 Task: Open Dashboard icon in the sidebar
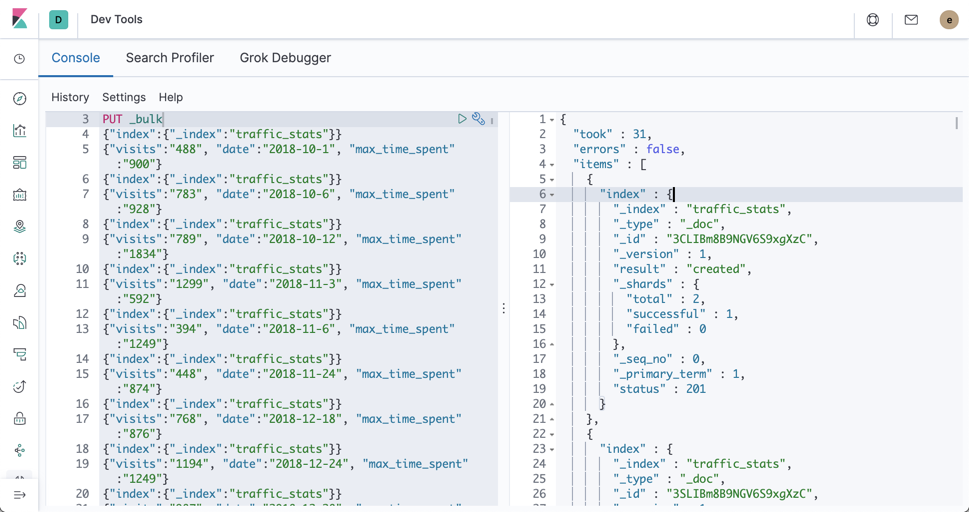(x=20, y=163)
